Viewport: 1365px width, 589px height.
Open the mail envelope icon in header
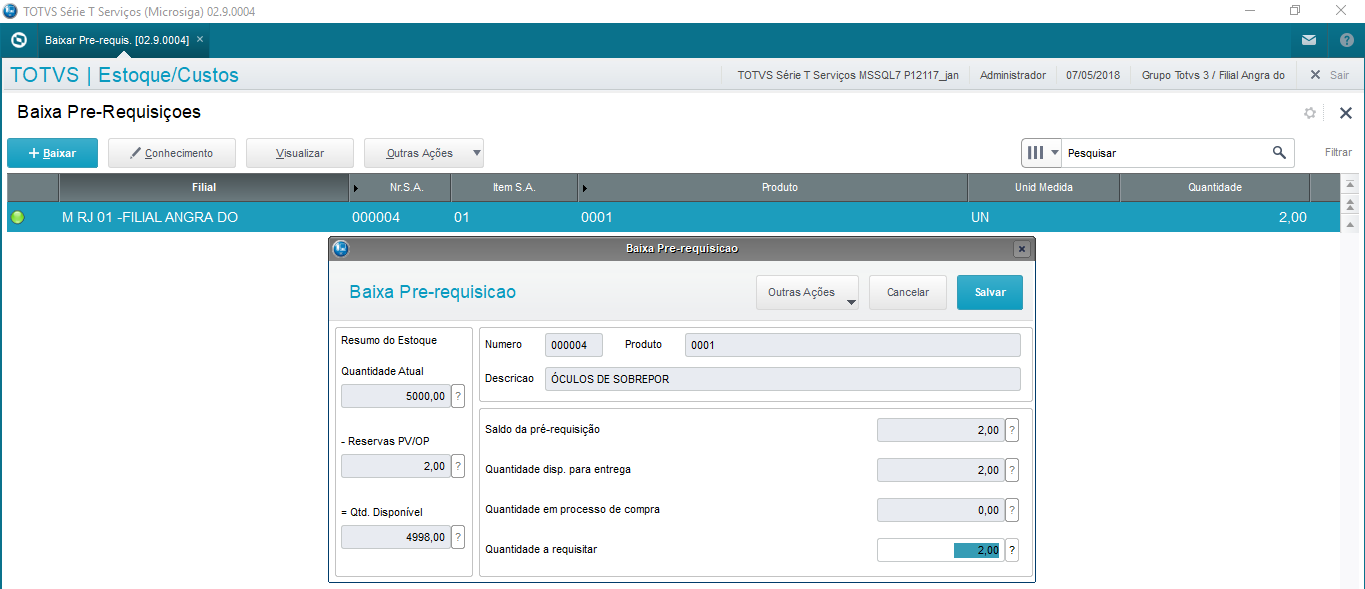point(1309,41)
